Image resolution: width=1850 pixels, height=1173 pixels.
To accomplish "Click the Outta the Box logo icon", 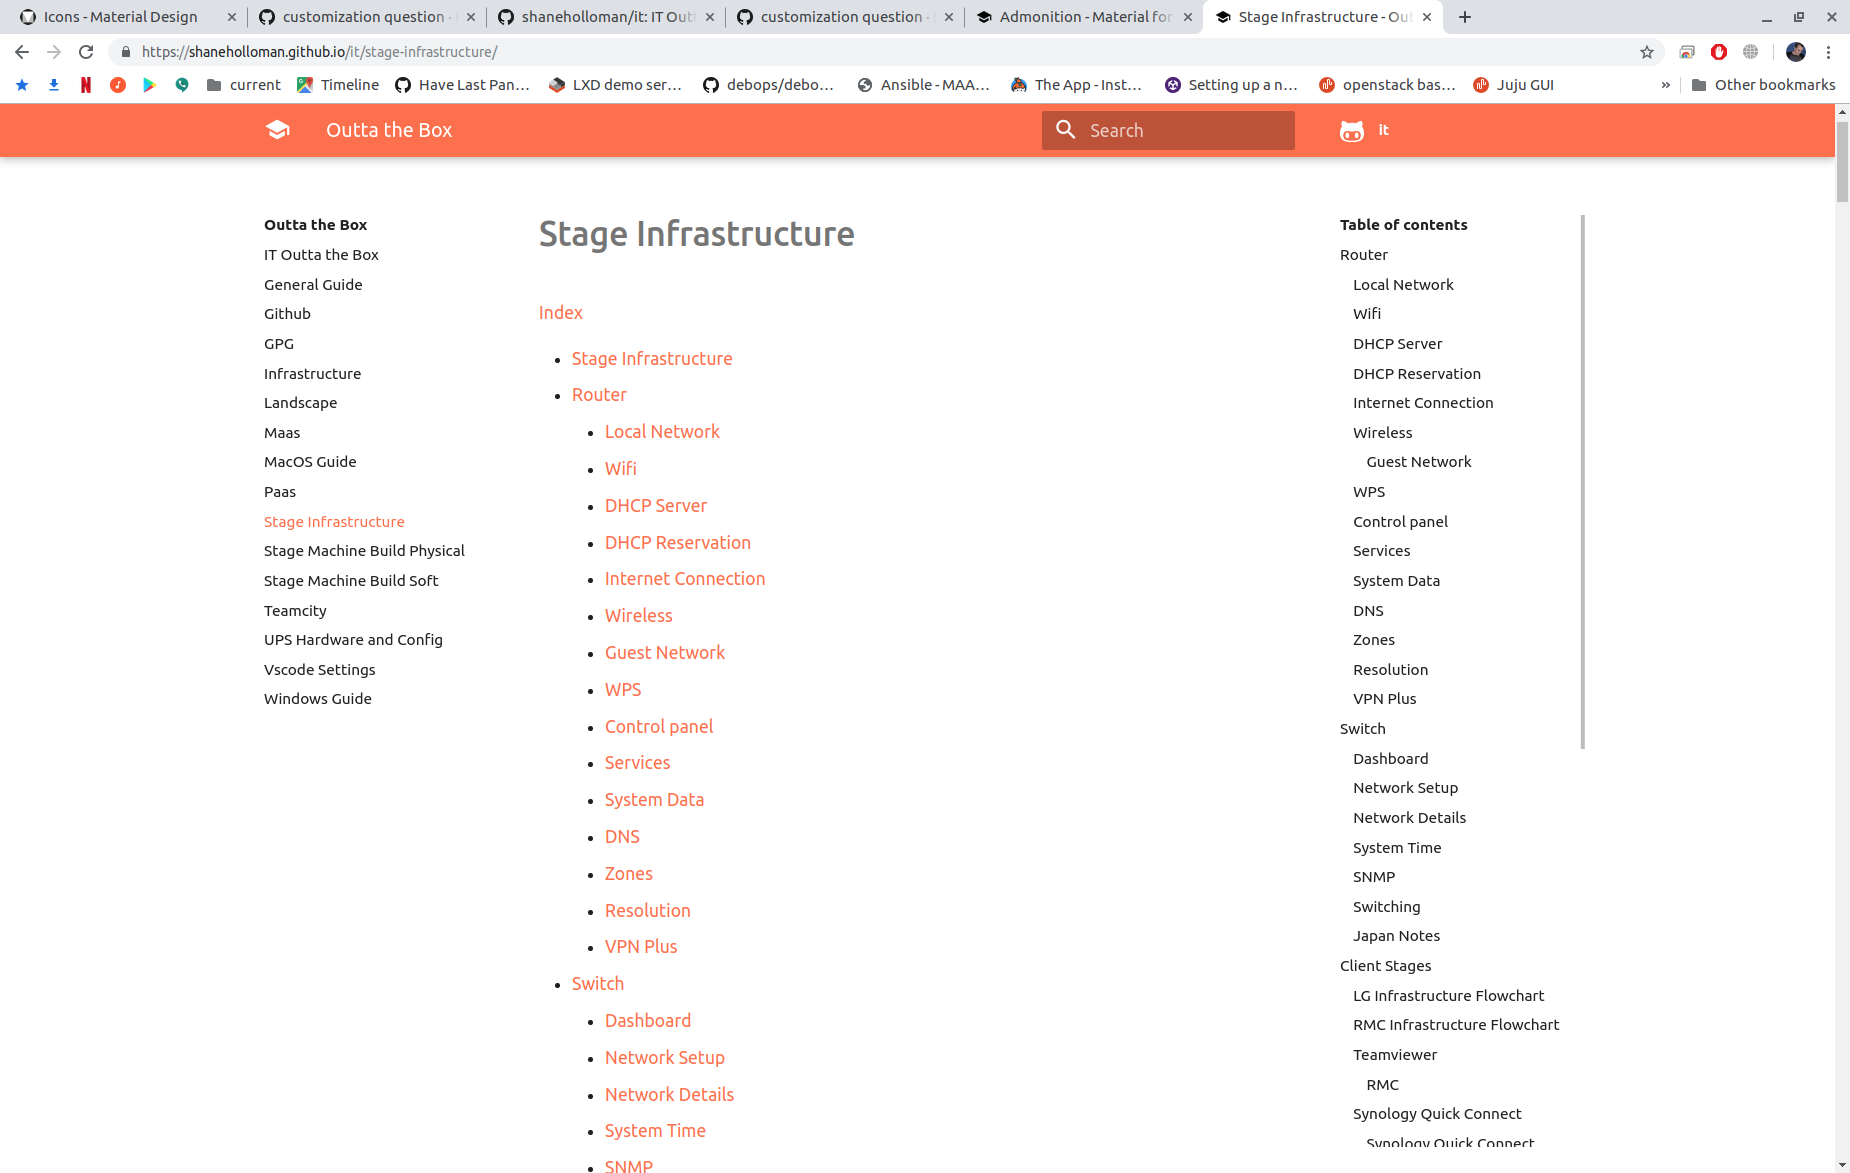I will click(x=277, y=129).
